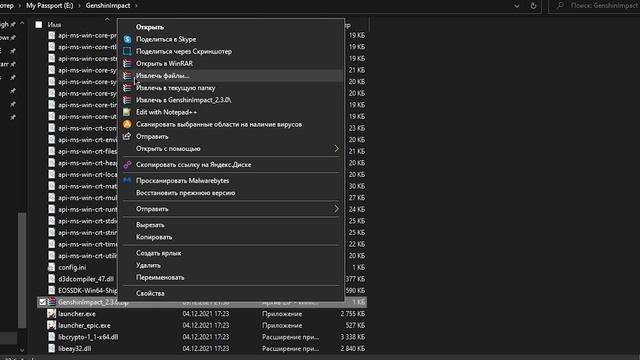
Task: Click the Скриншотер share icon
Action: pos(127,51)
